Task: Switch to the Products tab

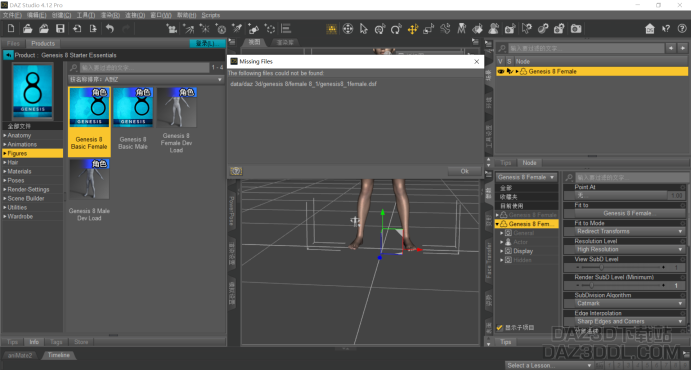Action: pyautogui.click(x=43, y=44)
